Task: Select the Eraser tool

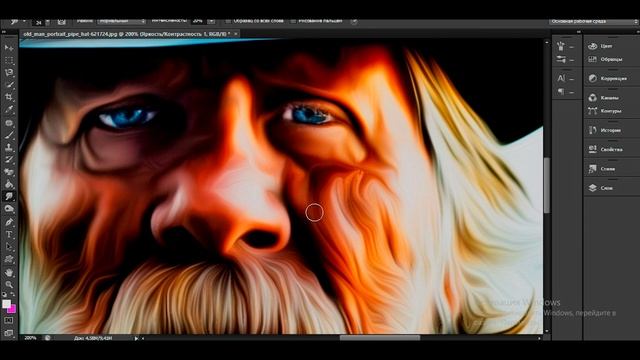Action: [x=9, y=172]
